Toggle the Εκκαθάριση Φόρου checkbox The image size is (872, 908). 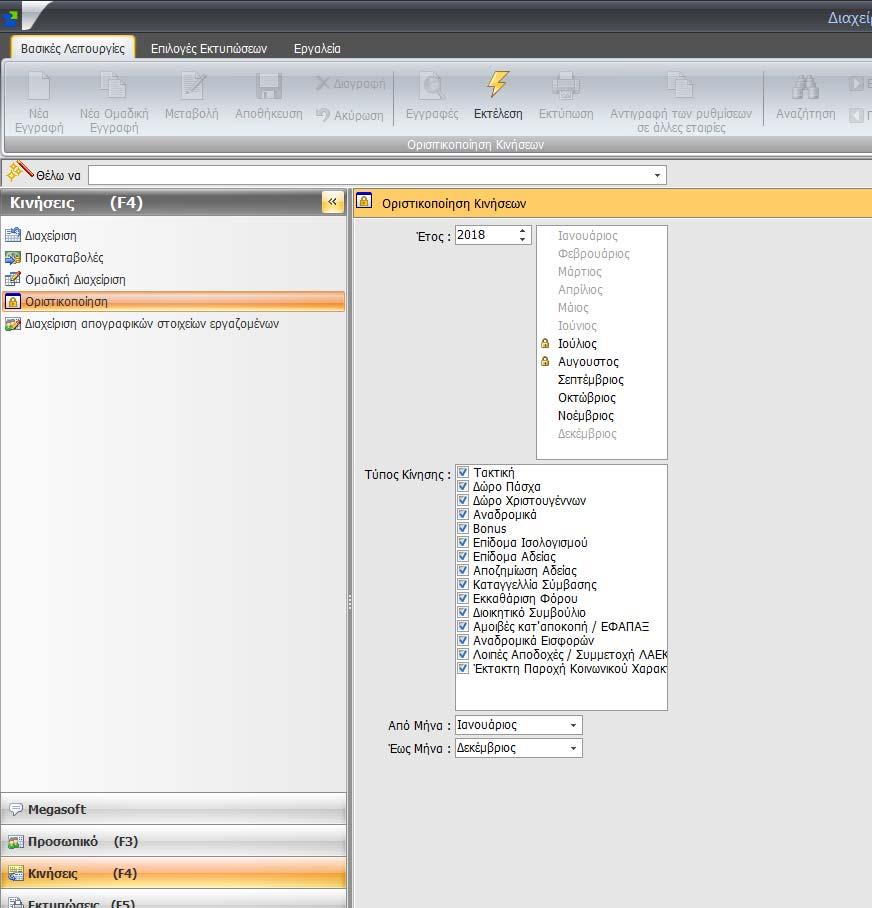(463, 598)
